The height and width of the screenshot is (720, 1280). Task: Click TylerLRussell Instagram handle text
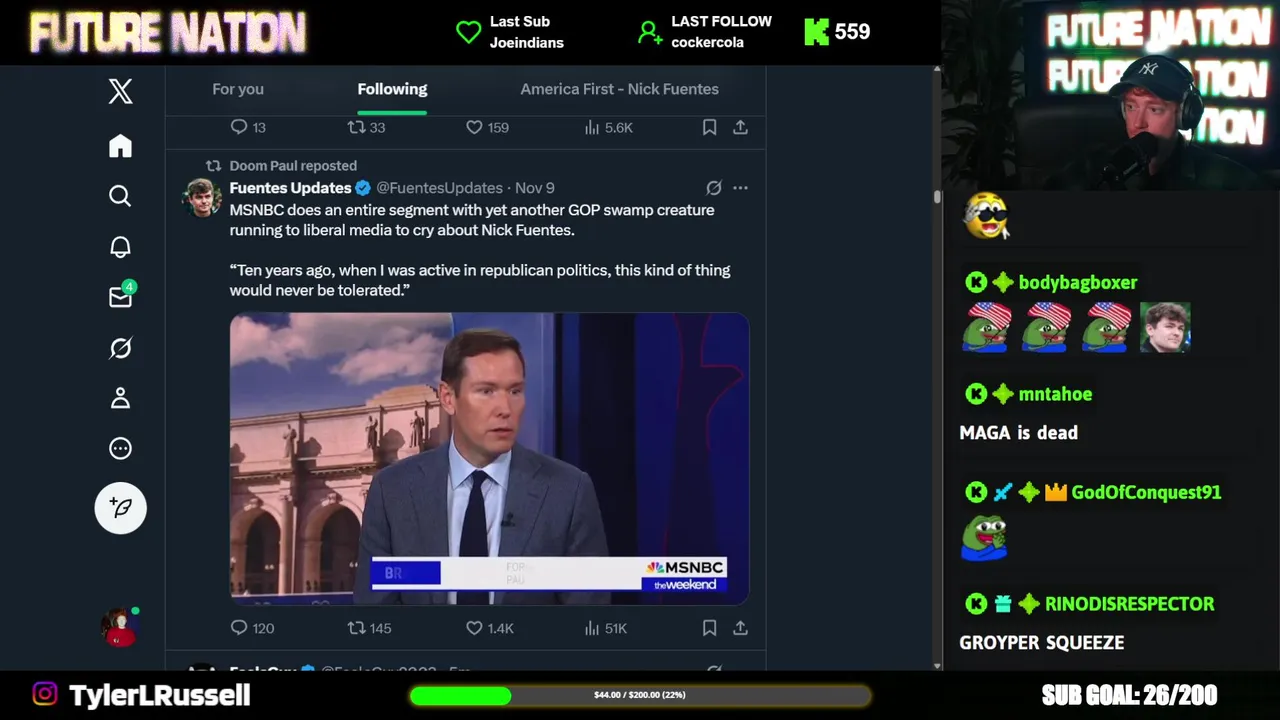tap(159, 695)
